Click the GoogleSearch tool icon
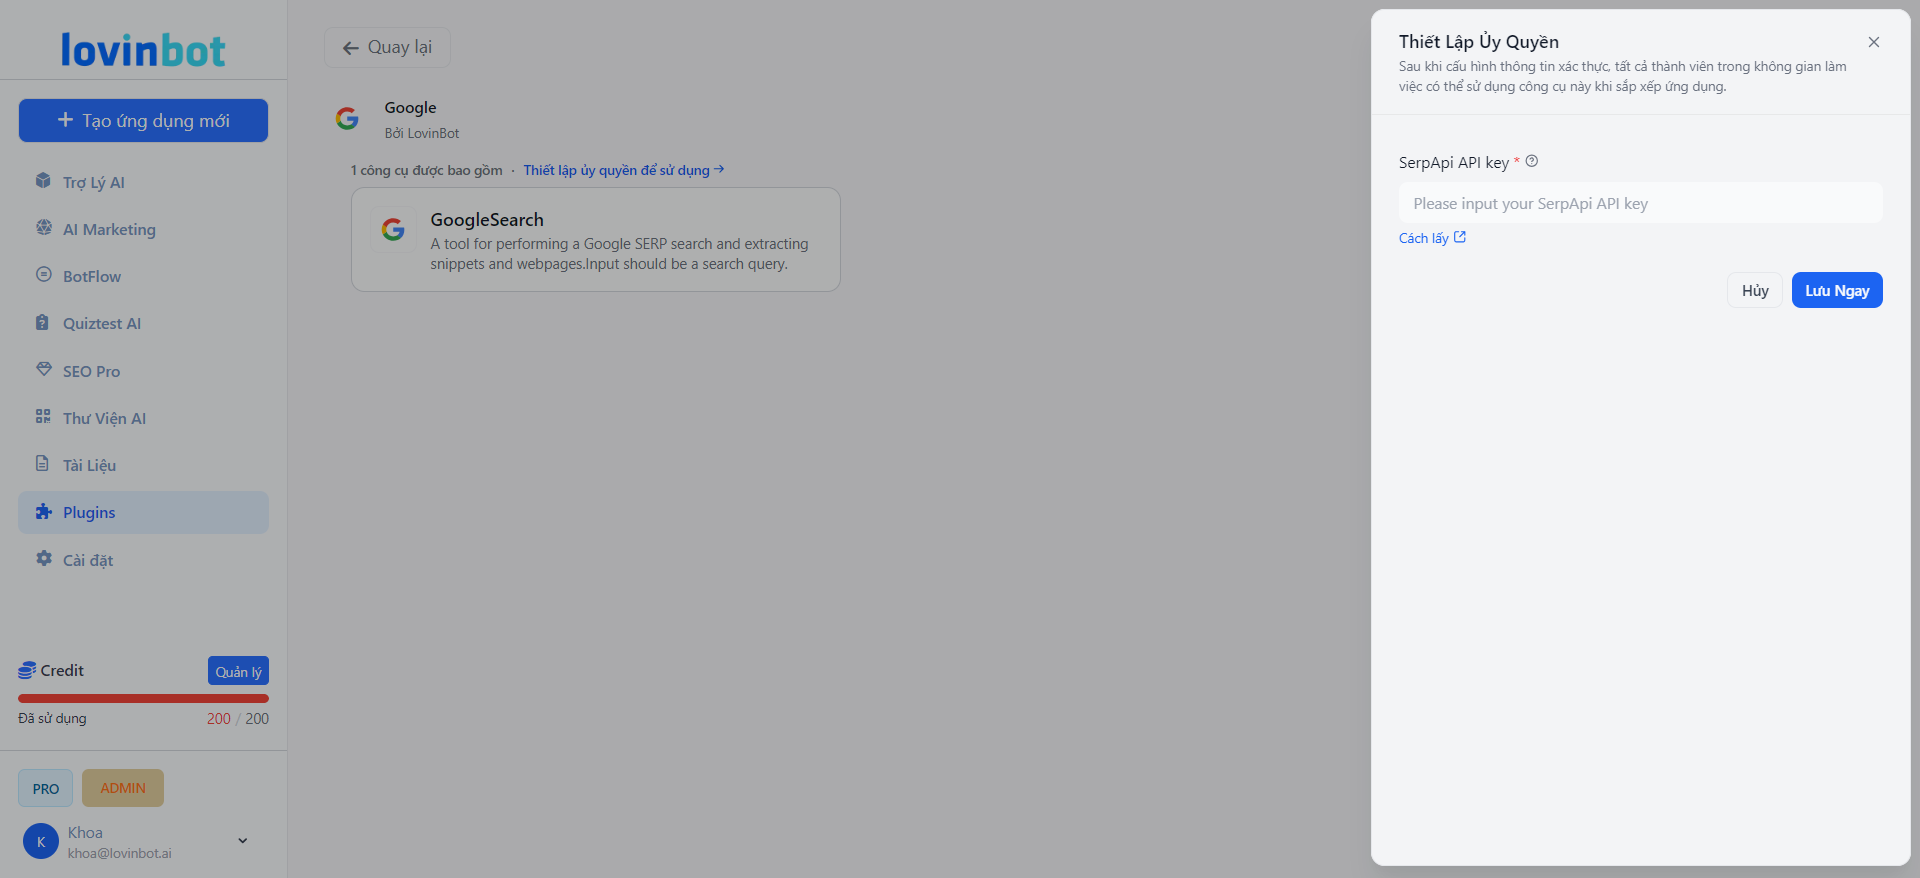The width and height of the screenshot is (1920, 878). point(393,230)
